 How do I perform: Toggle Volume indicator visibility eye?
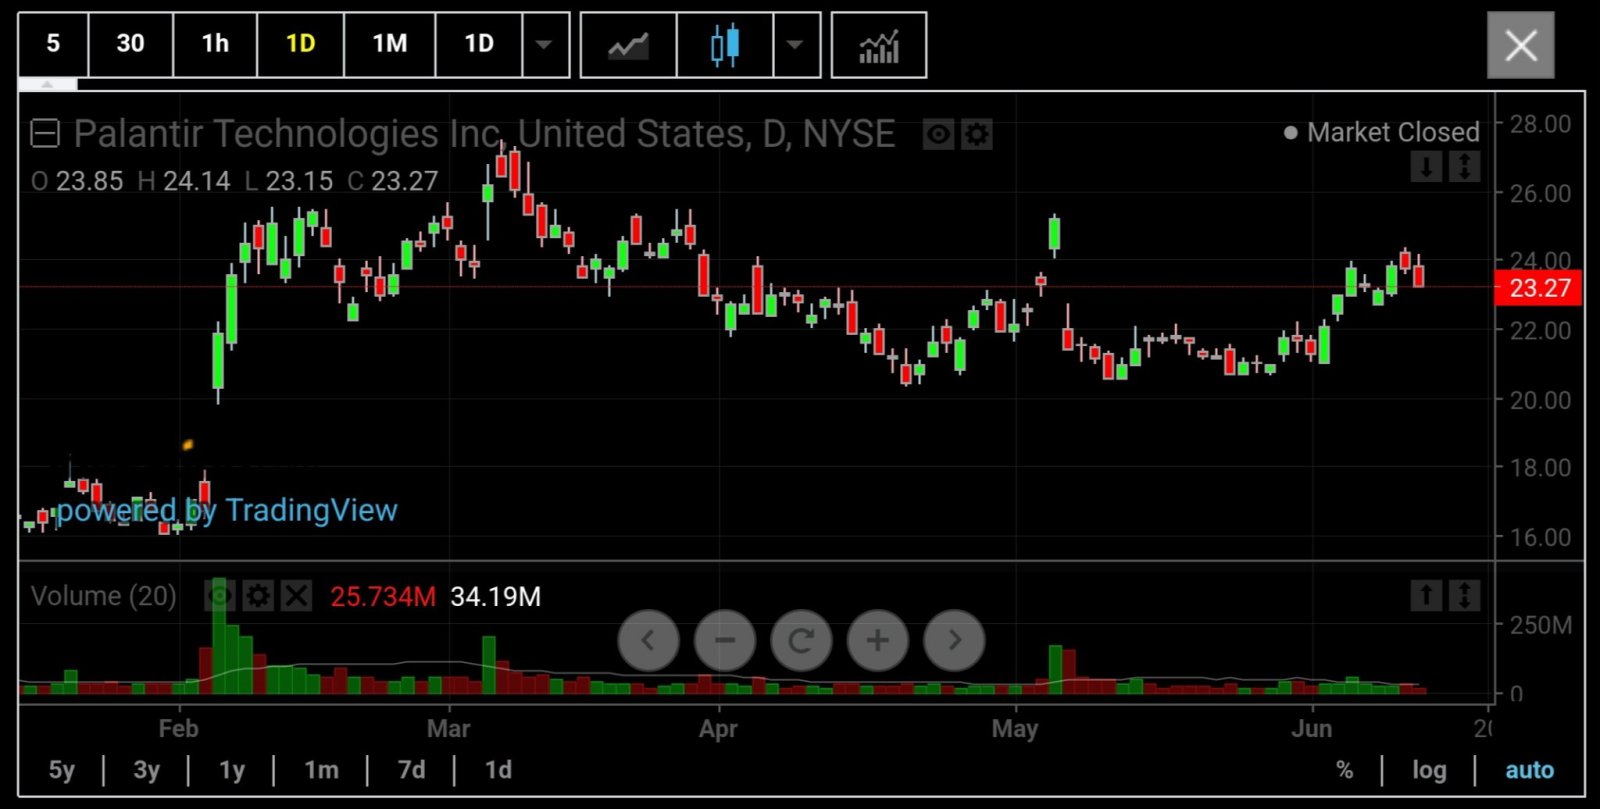(x=220, y=596)
